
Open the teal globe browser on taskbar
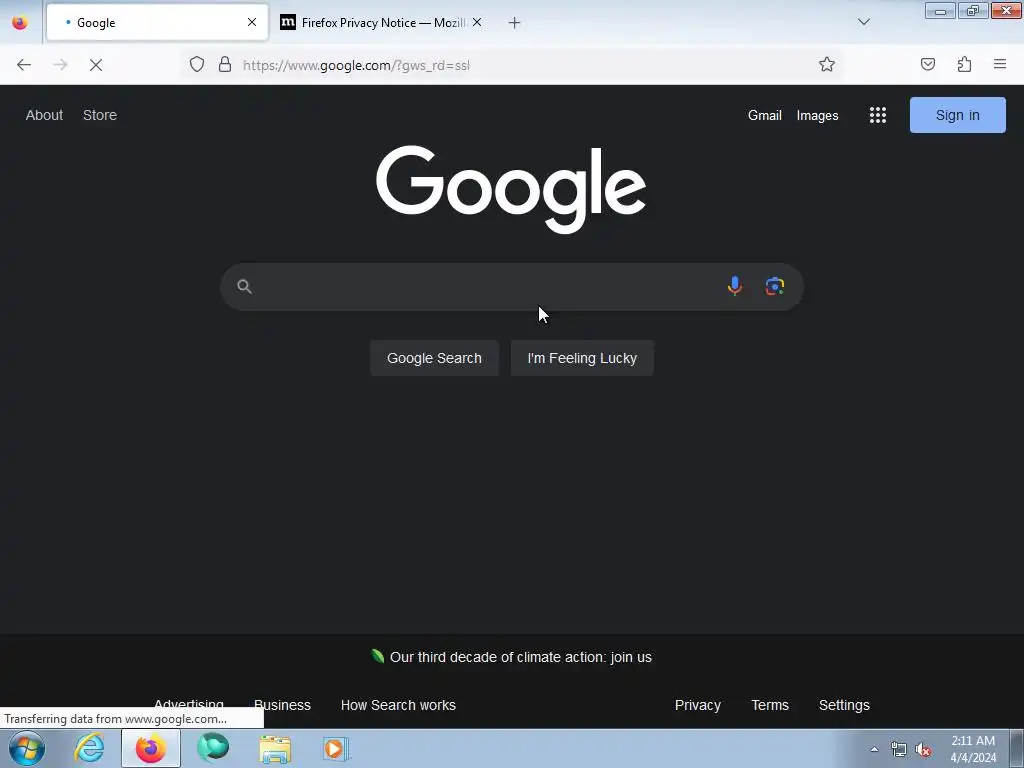coord(213,748)
